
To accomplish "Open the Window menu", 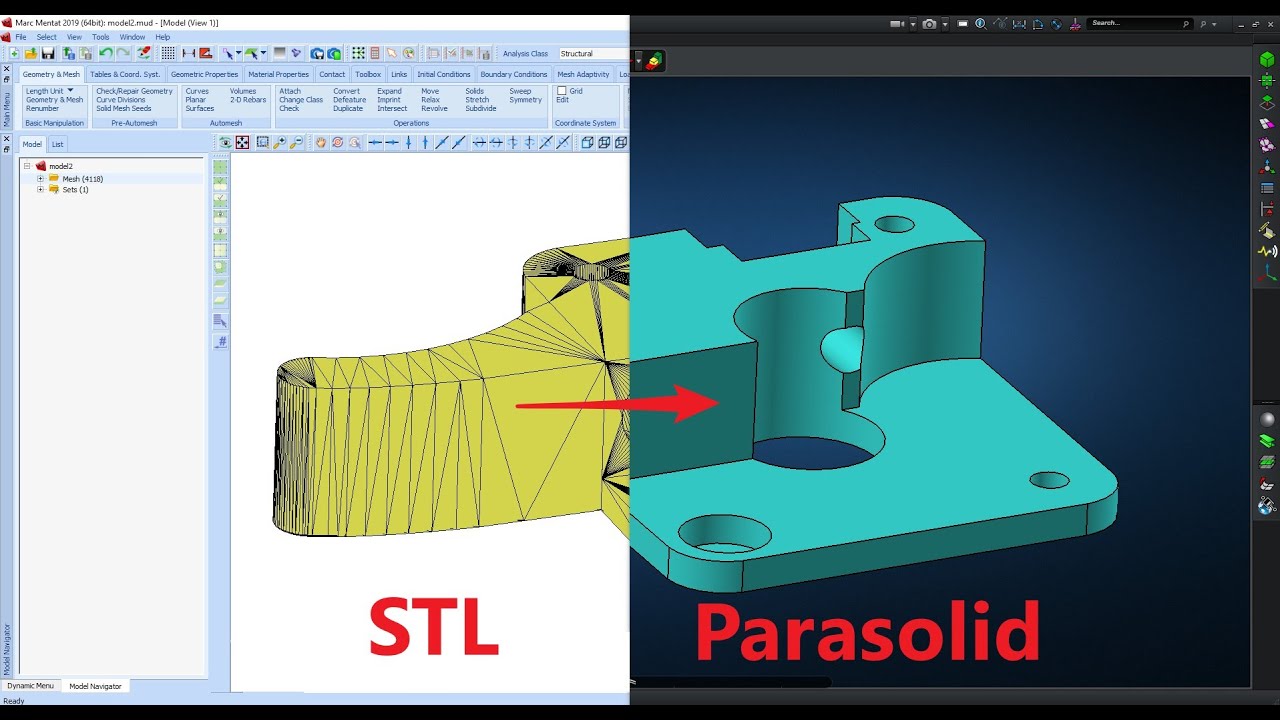I will (132, 37).
